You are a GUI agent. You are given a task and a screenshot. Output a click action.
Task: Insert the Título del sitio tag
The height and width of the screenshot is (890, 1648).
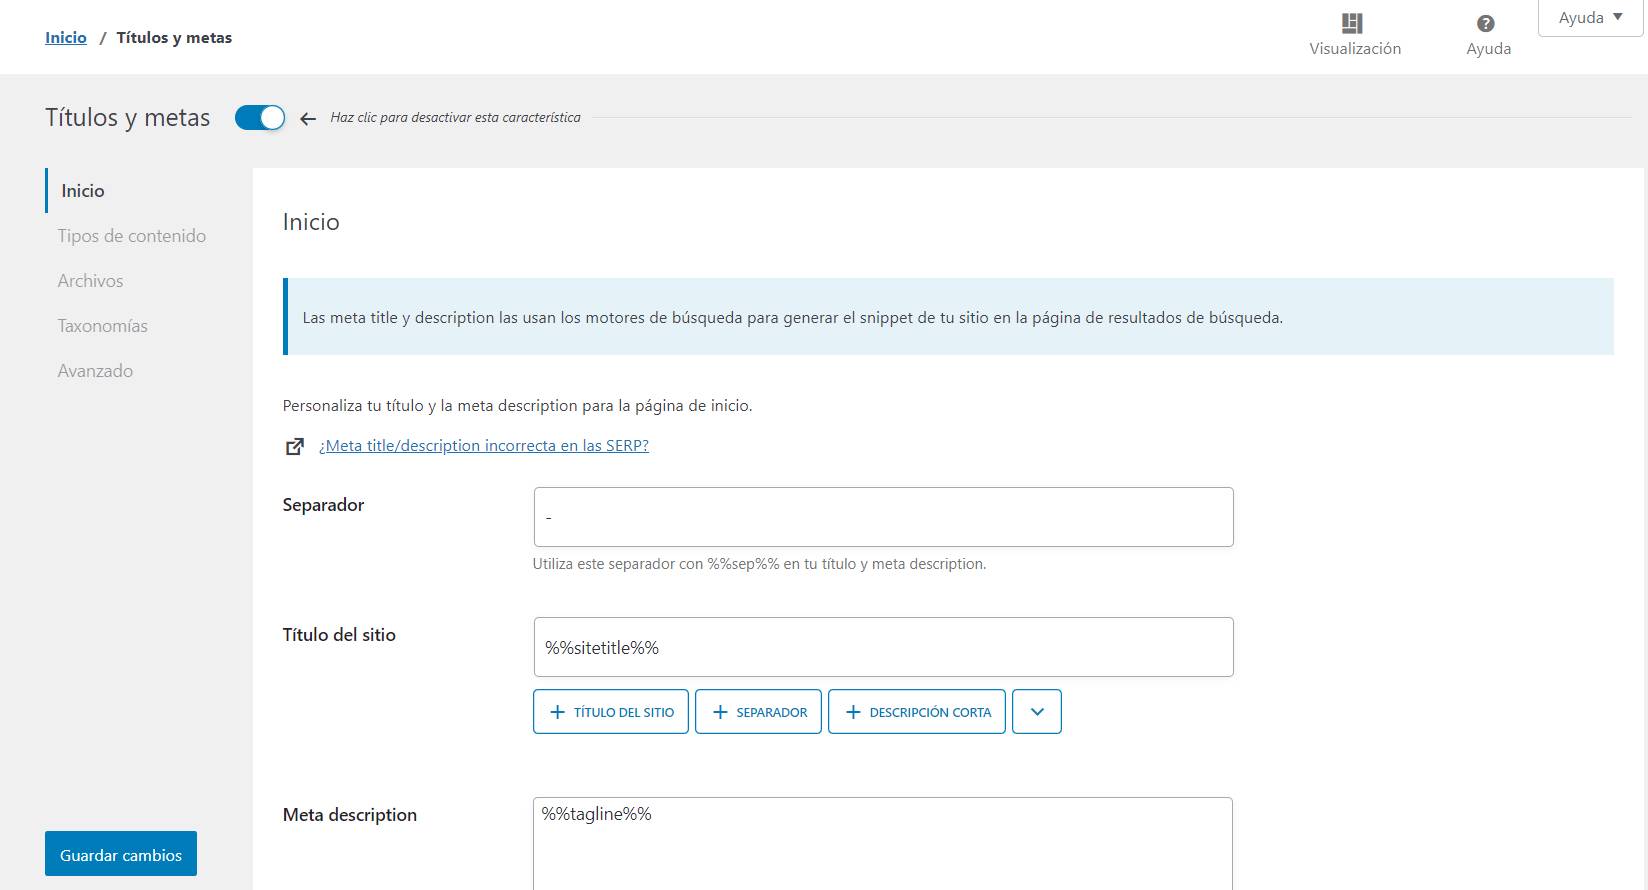pos(611,712)
